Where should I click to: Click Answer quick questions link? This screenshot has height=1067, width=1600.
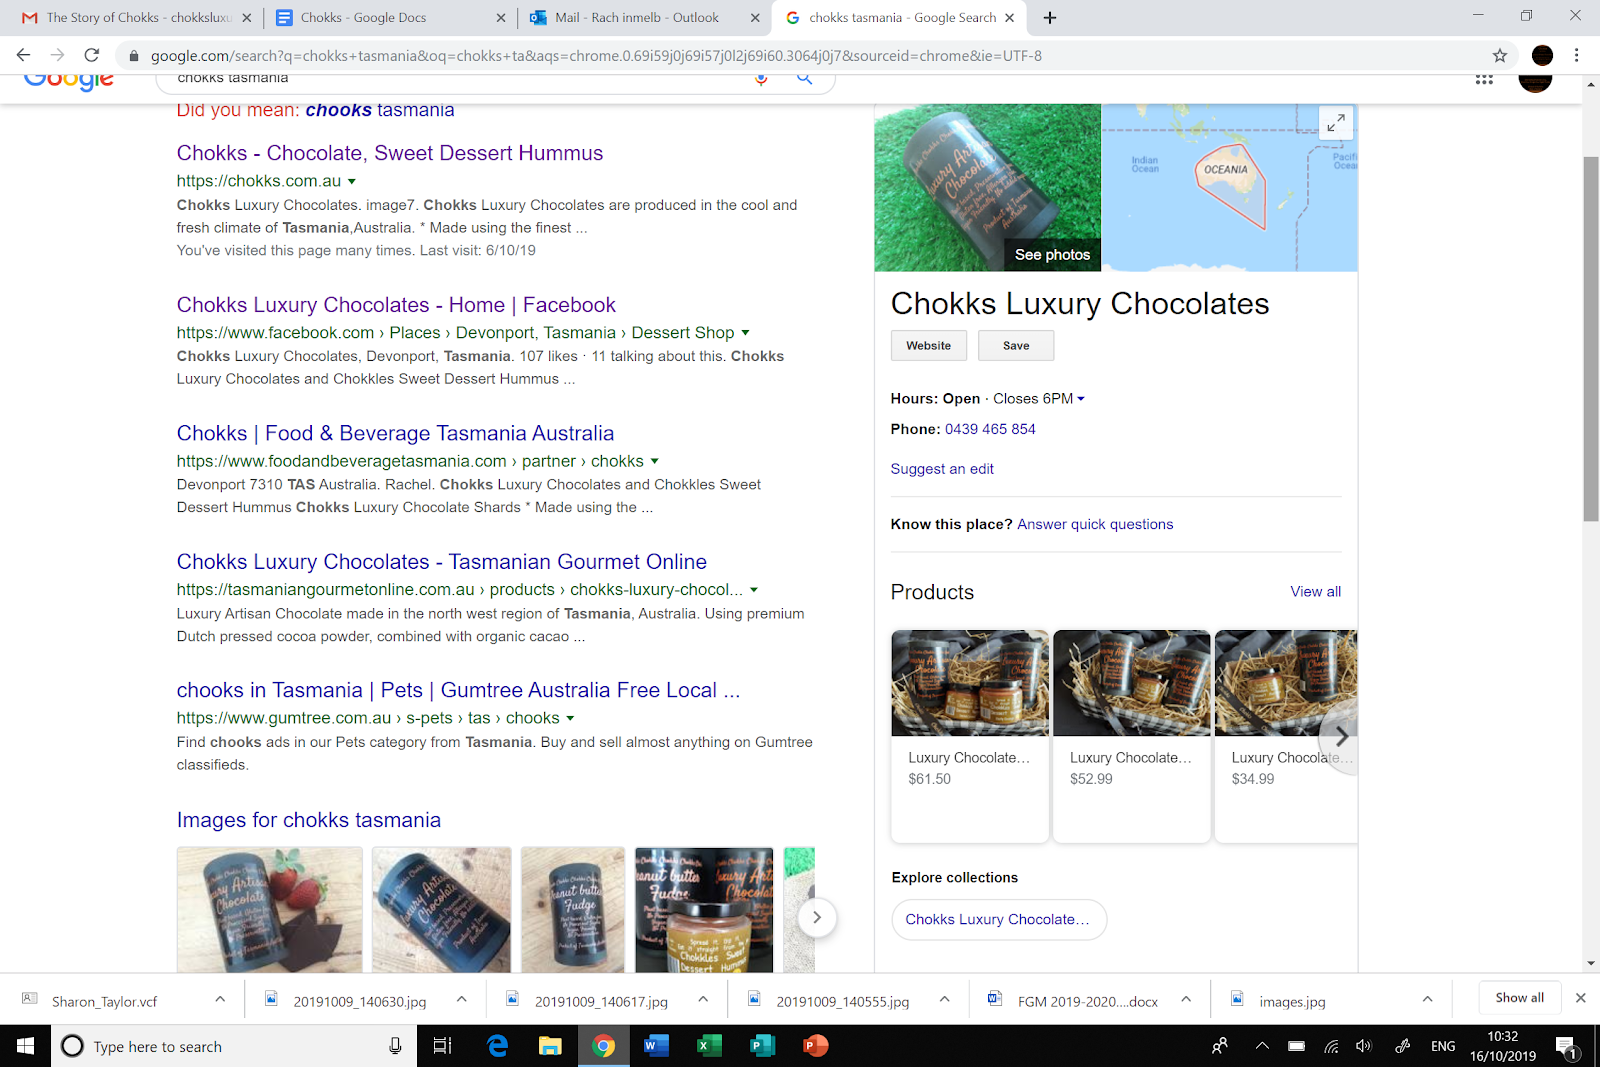pyautogui.click(x=1095, y=524)
